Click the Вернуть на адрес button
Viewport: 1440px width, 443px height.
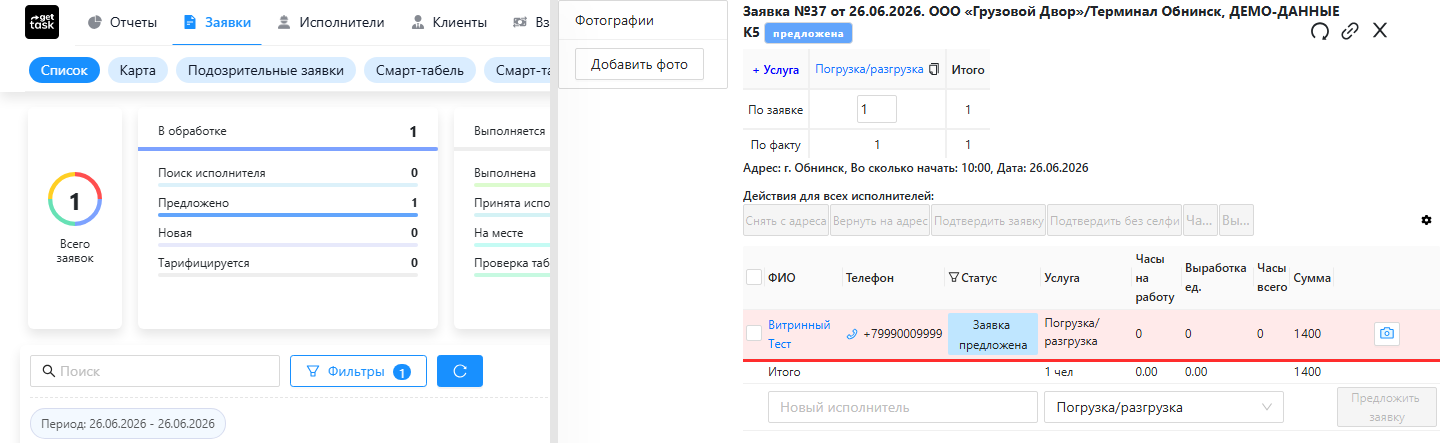click(x=879, y=221)
